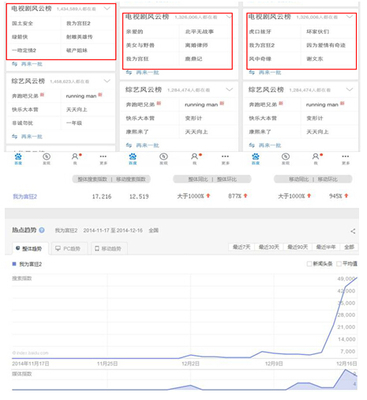Collapse 电视剧风云榜 in the middle phone screen
Viewport: 367px width, 400px height.
(x=229, y=17)
